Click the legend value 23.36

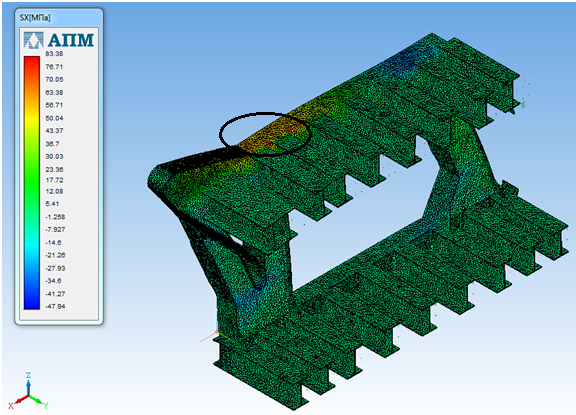tap(54, 169)
